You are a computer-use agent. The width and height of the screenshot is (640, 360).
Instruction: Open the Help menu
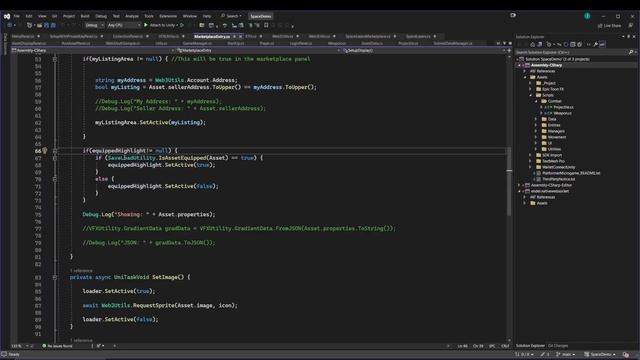(x=207, y=16)
